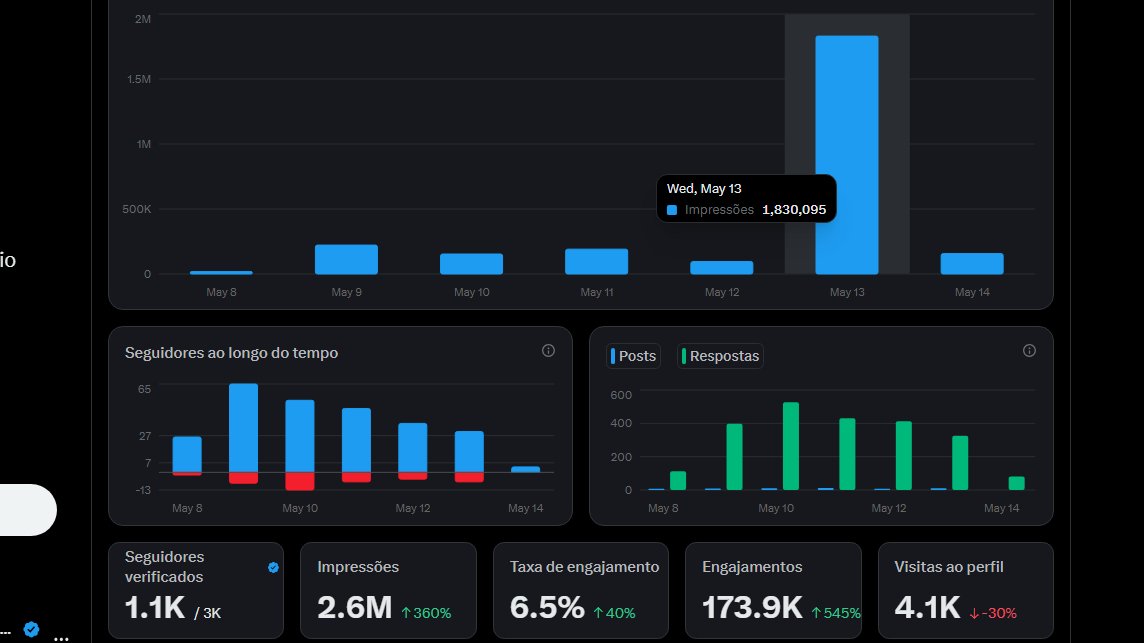
Task: Click followers bar for May 14
Action: point(525,469)
